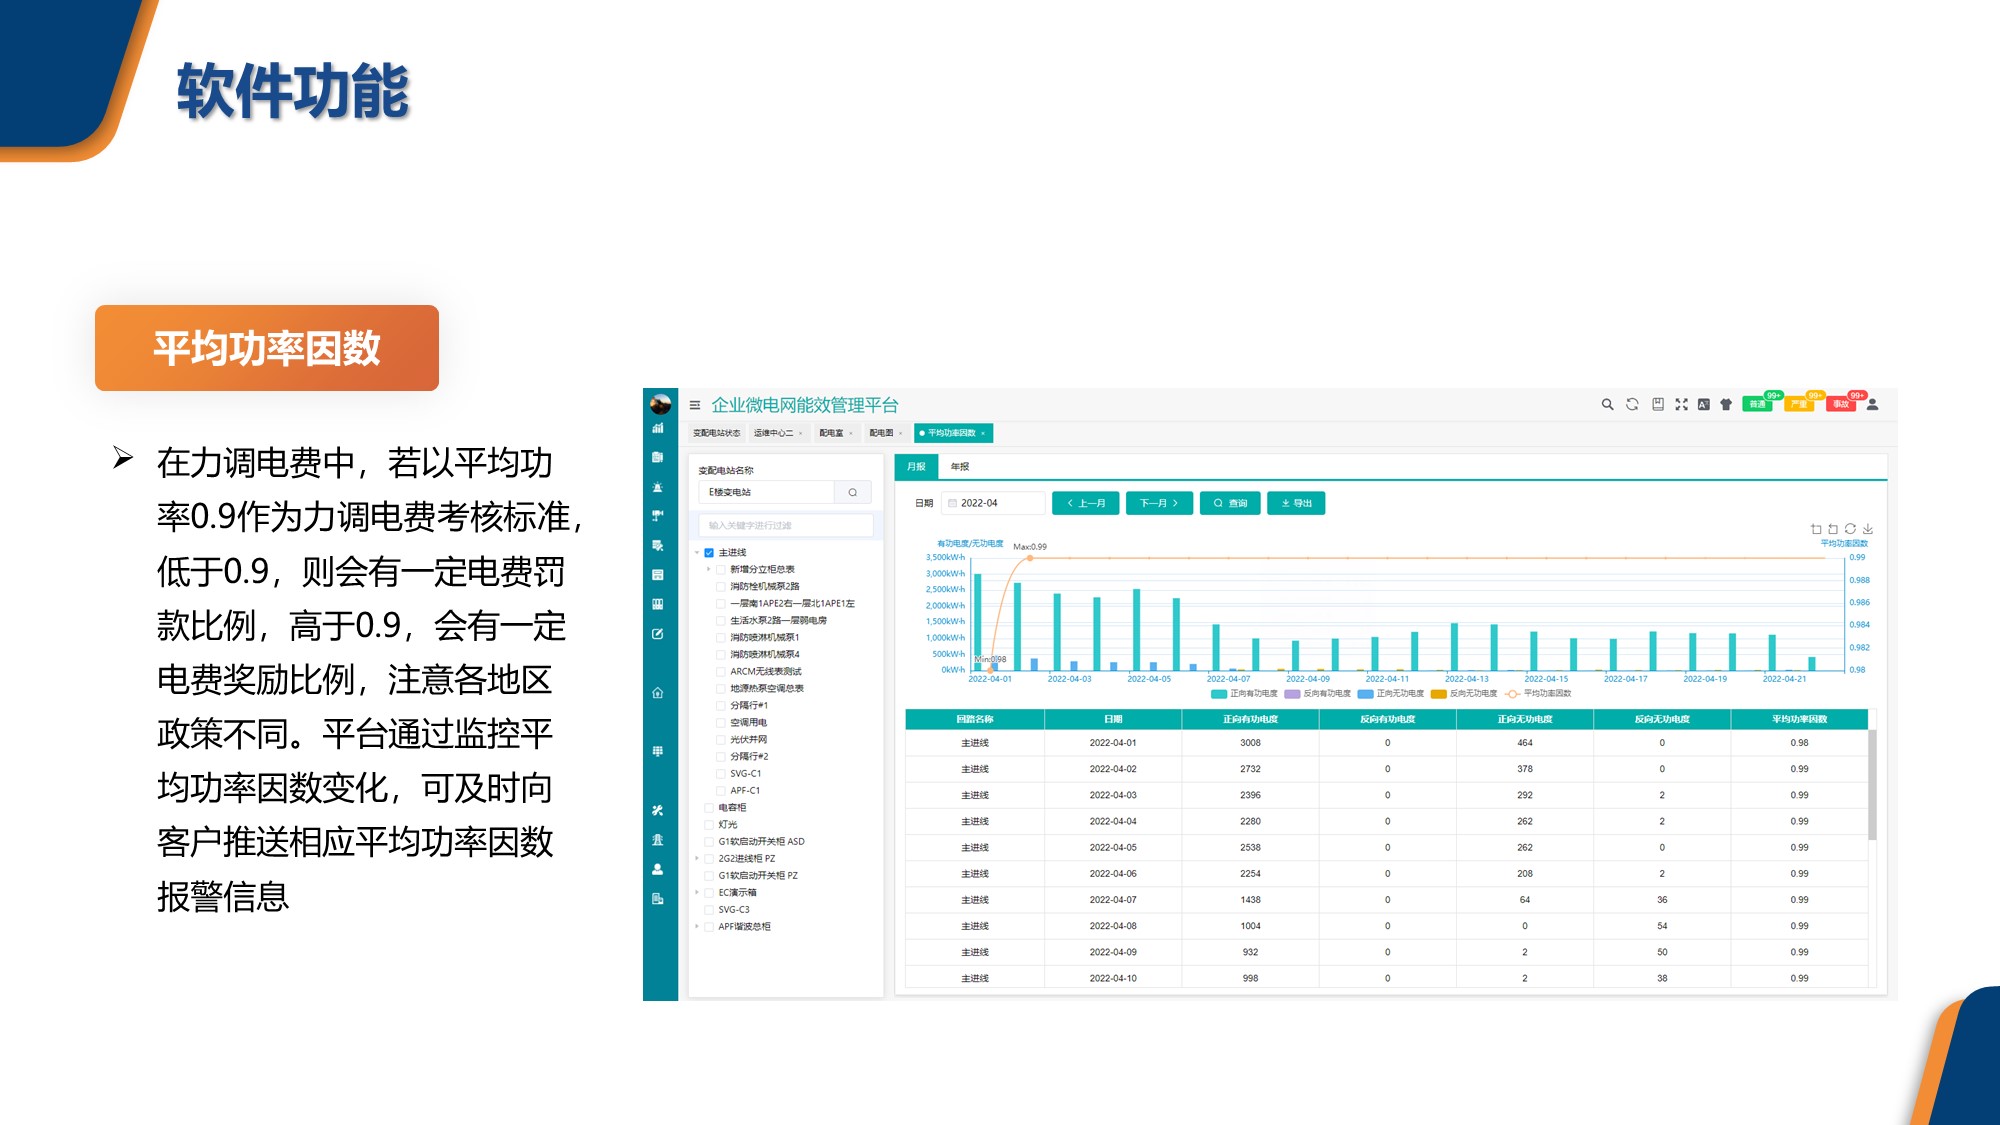This screenshot has height=1125, width=2000.
Task: Click the header search magnifier icon
Action: tap(1607, 404)
